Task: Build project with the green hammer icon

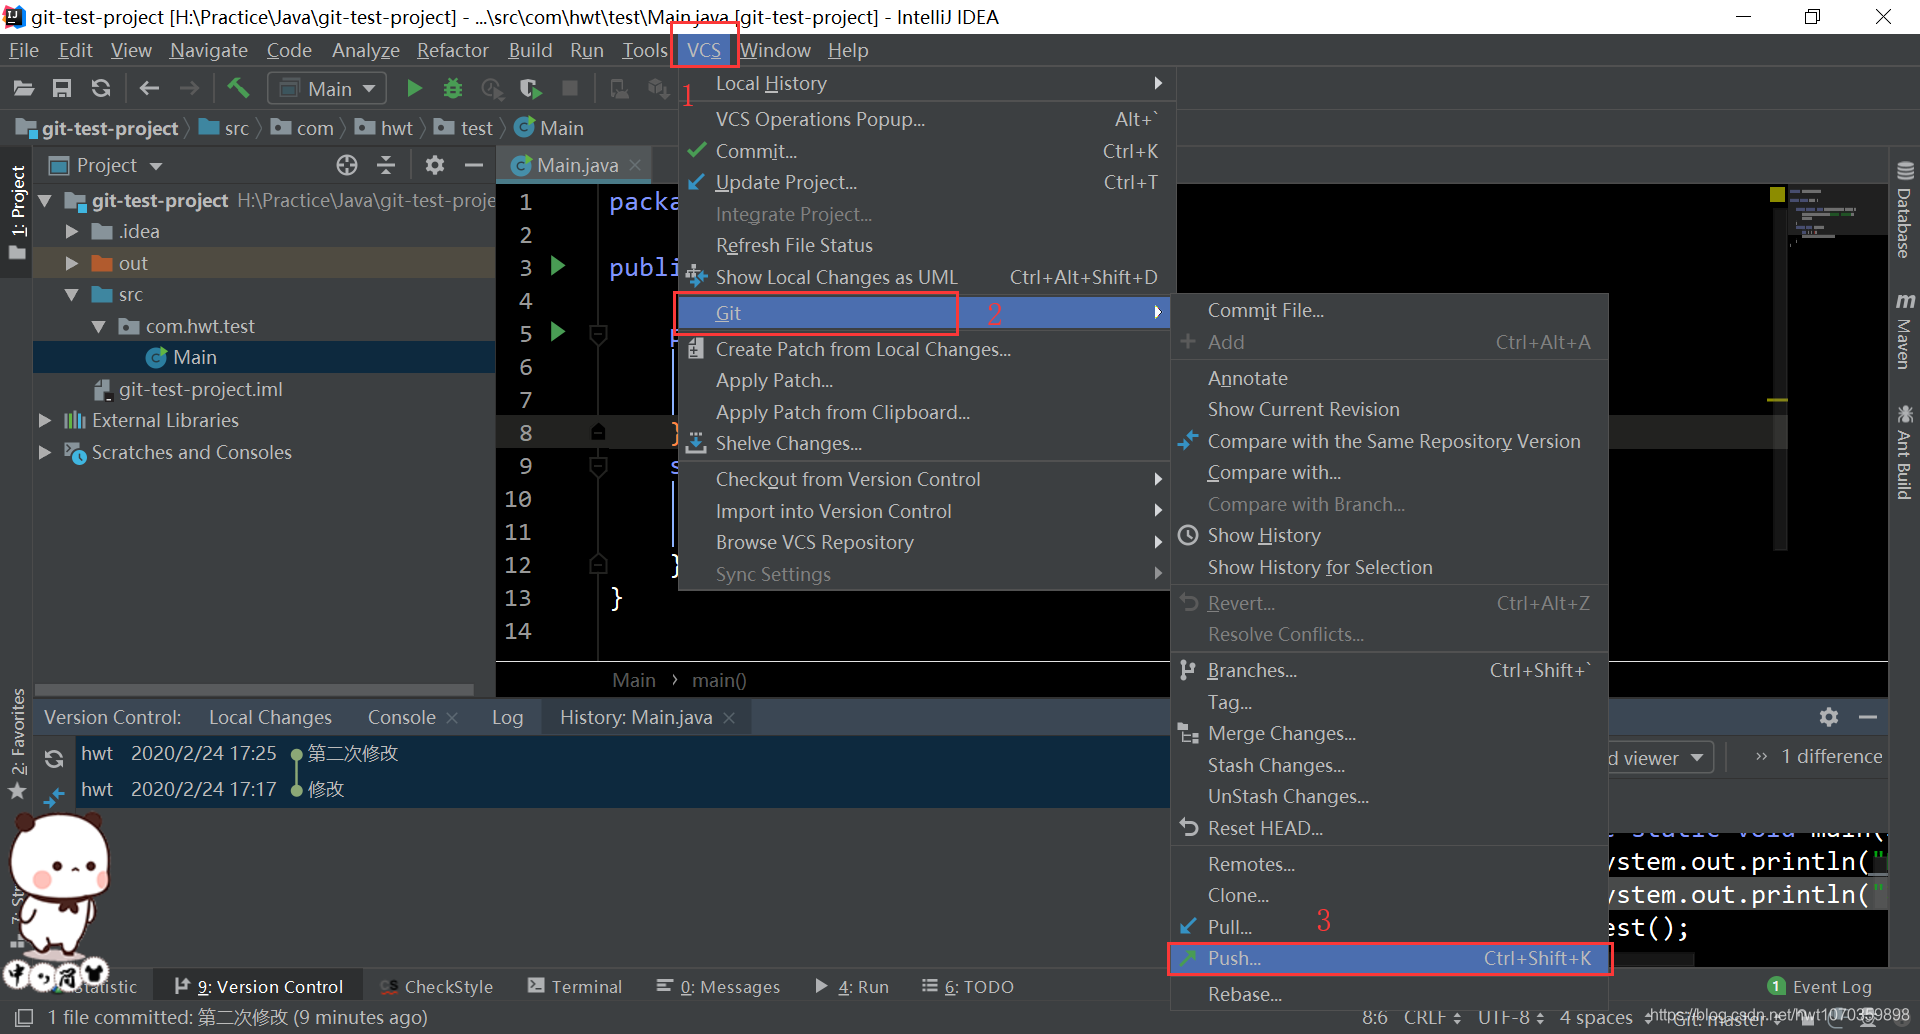Action: pyautogui.click(x=238, y=88)
